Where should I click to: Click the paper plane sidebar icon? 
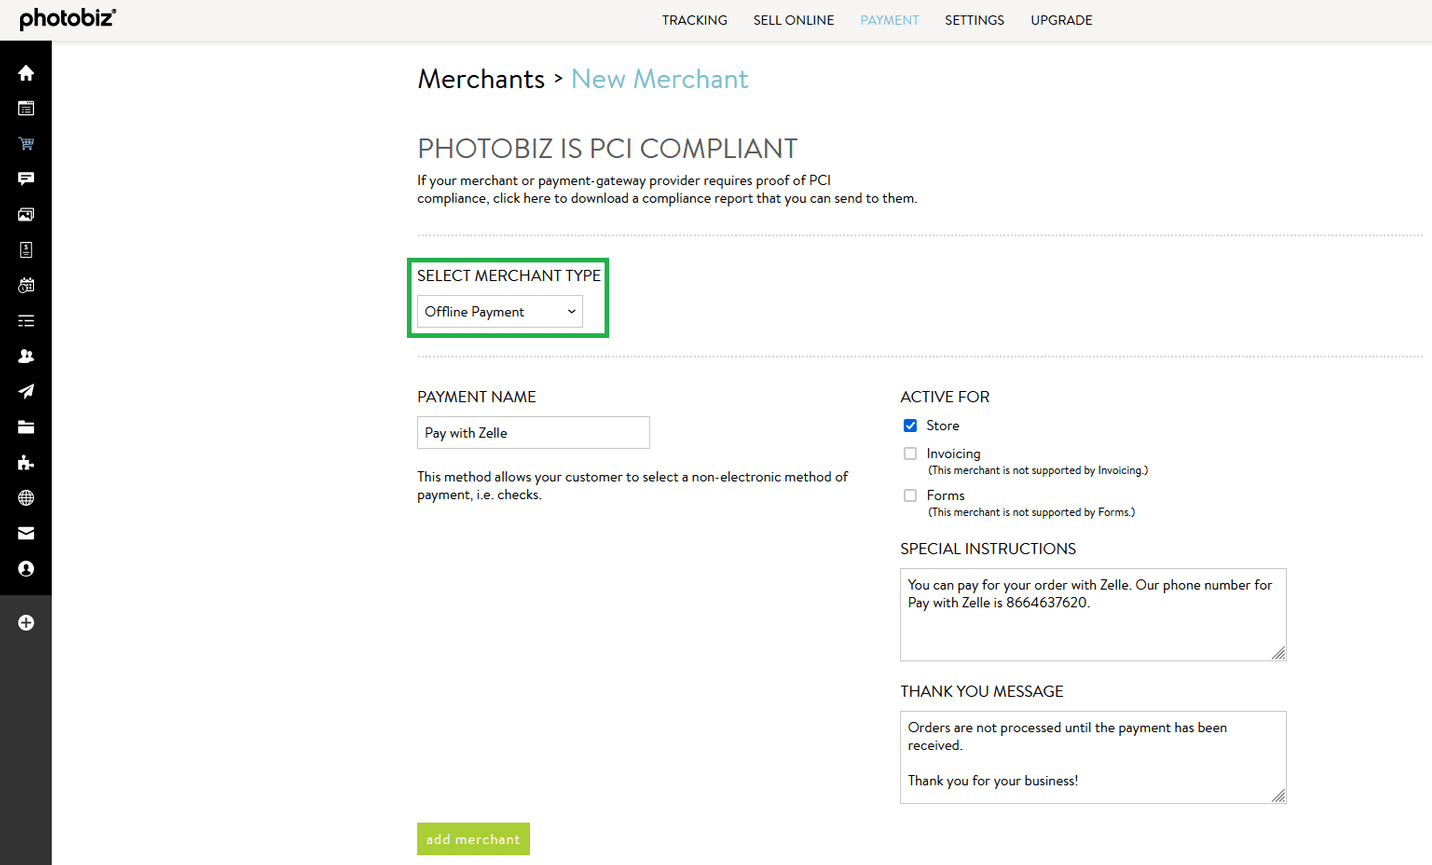[x=26, y=392]
